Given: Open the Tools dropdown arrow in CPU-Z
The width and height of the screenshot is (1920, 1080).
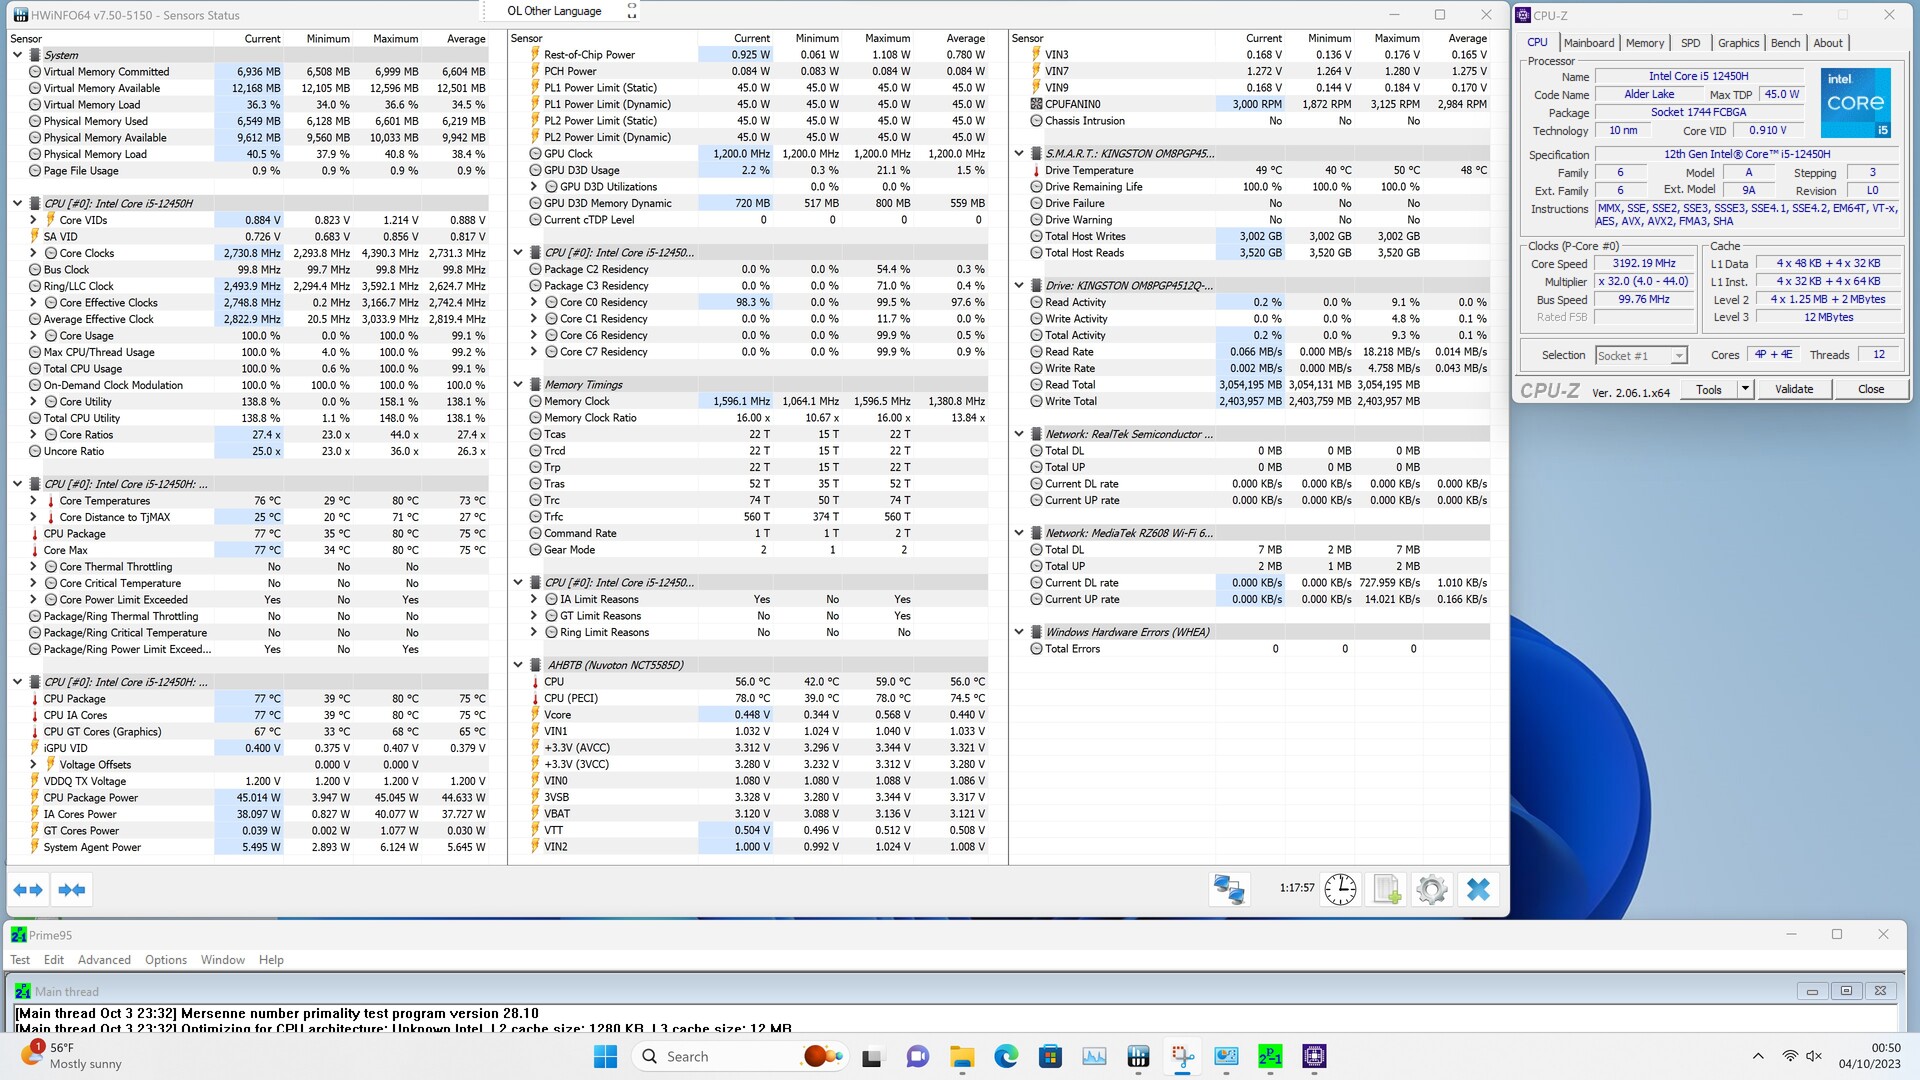Looking at the screenshot, I should (x=1745, y=389).
